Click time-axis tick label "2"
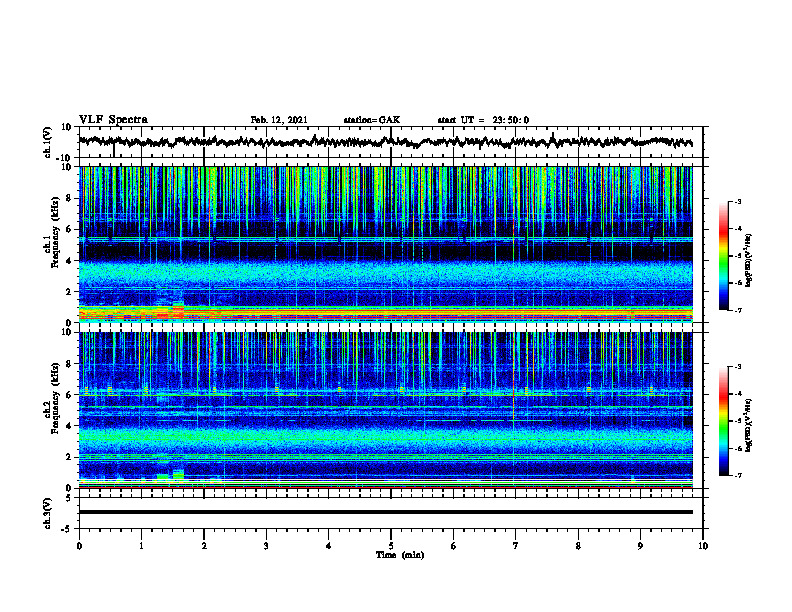 (x=204, y=546)
